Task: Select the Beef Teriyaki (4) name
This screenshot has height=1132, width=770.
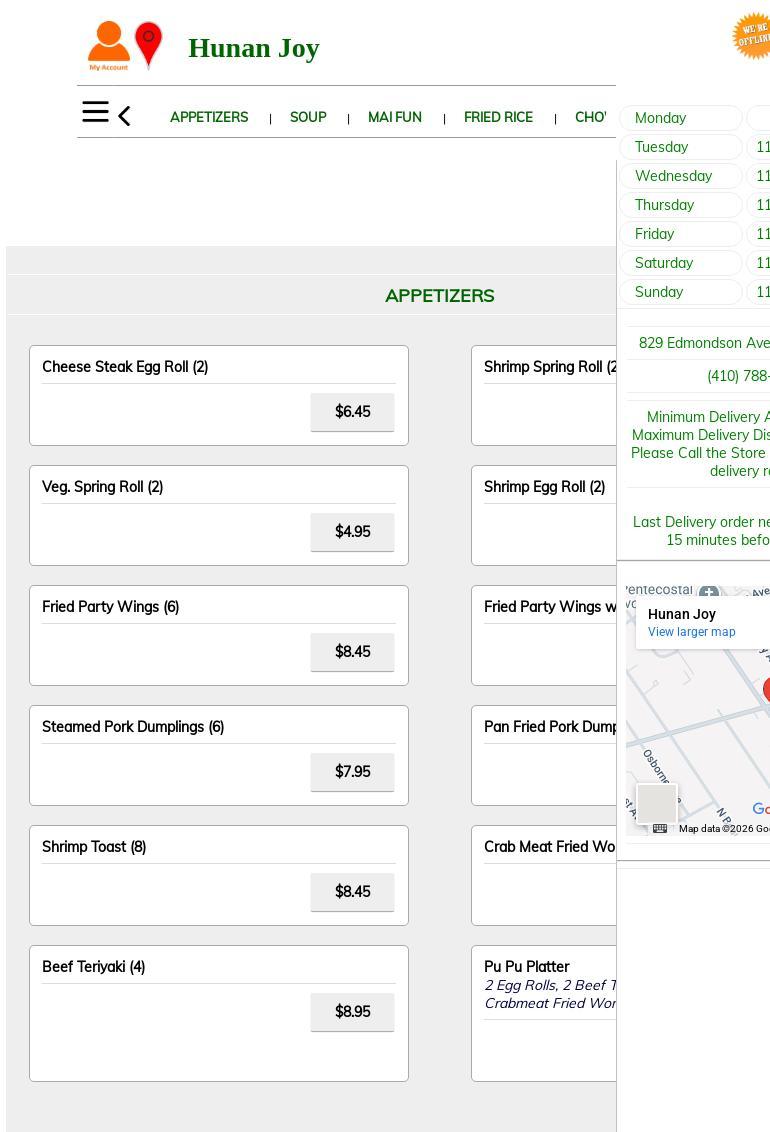Action: coord(93,966)
